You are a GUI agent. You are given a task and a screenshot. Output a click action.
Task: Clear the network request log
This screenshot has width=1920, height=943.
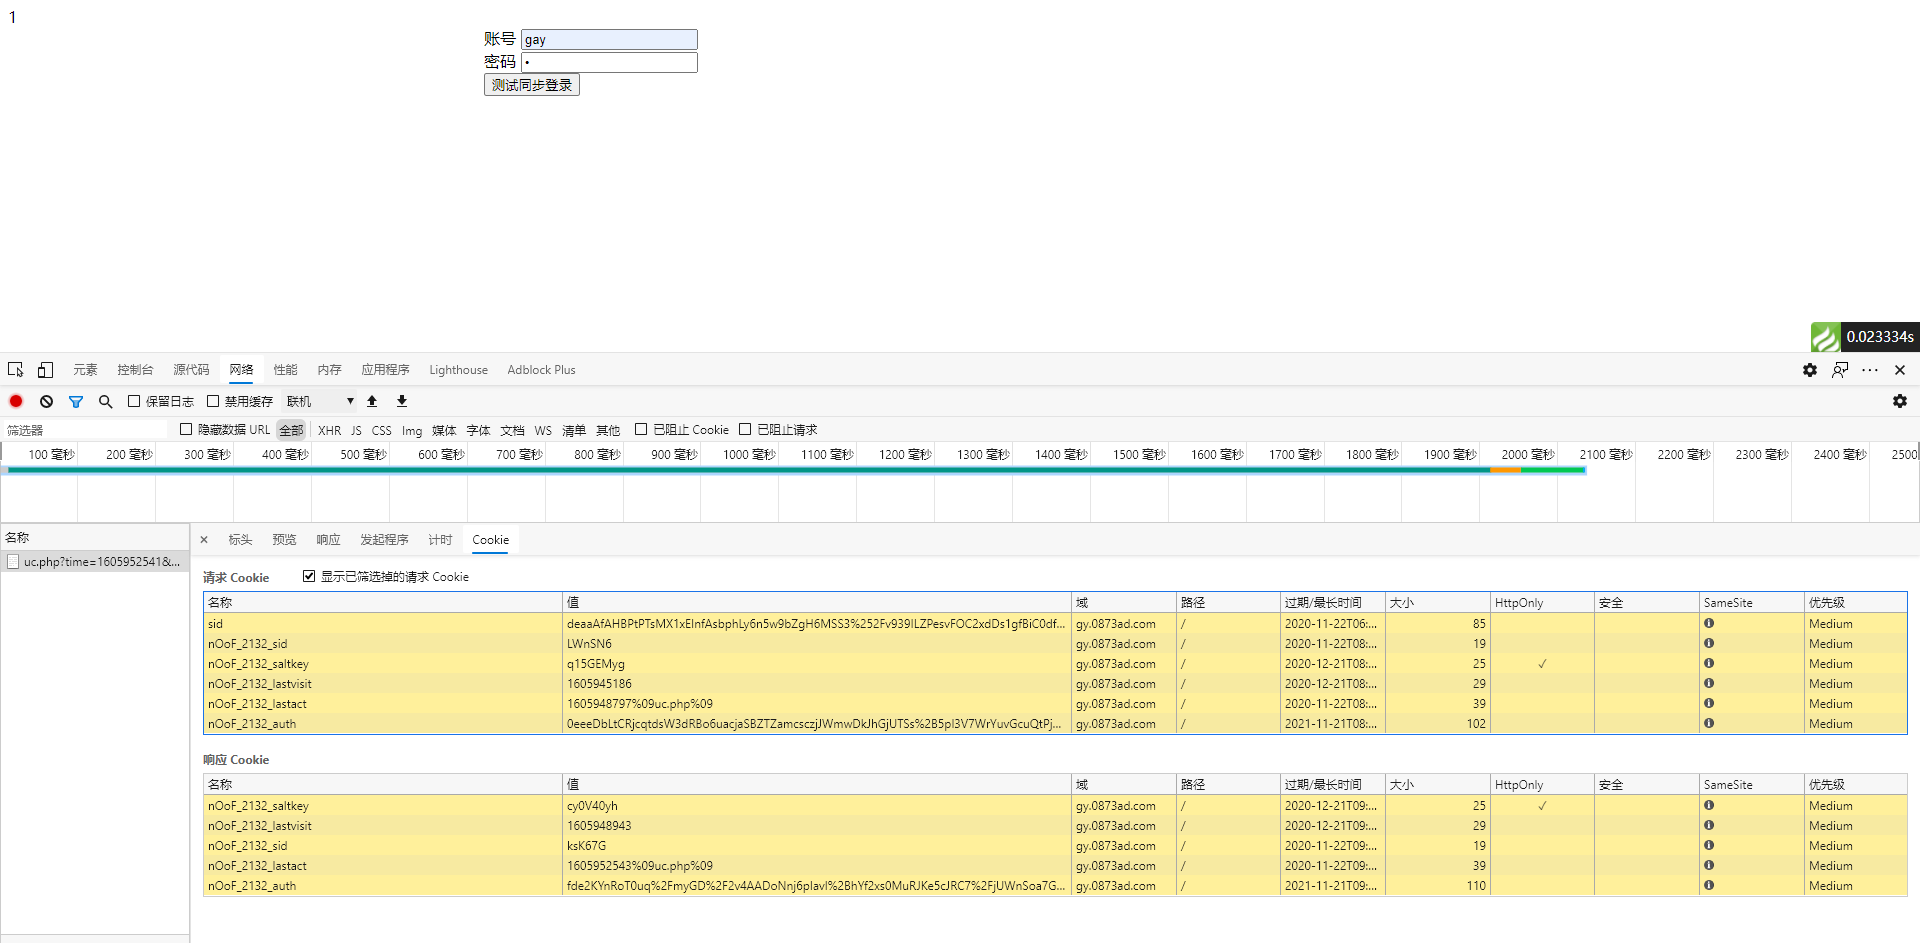(x=46, y=400)
